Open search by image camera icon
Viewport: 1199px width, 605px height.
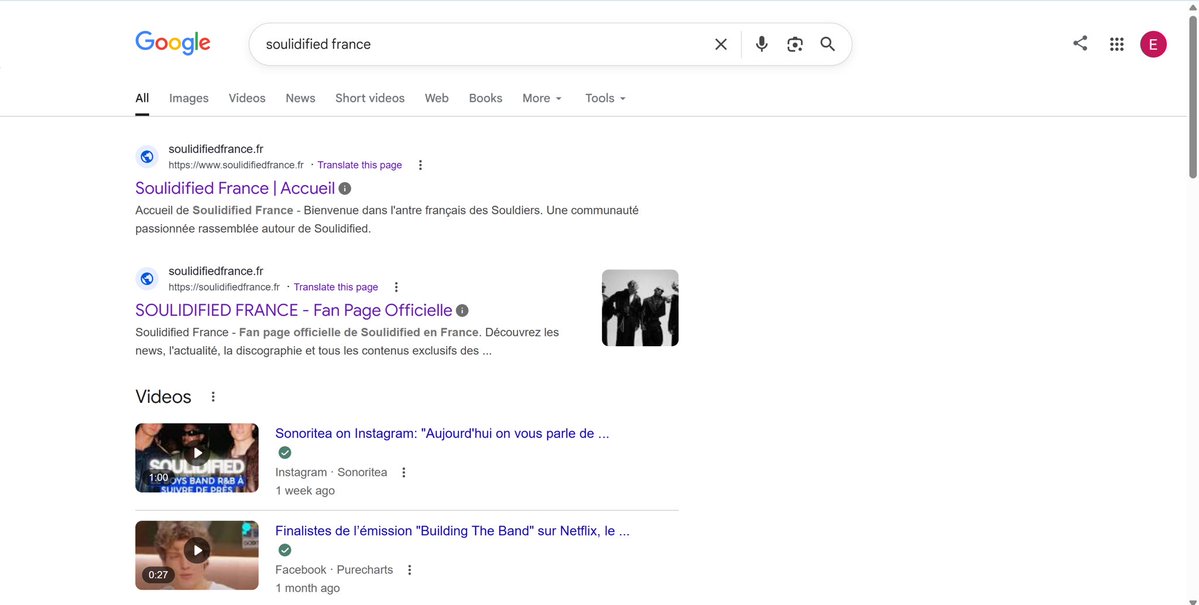click(x=794, y=44)
